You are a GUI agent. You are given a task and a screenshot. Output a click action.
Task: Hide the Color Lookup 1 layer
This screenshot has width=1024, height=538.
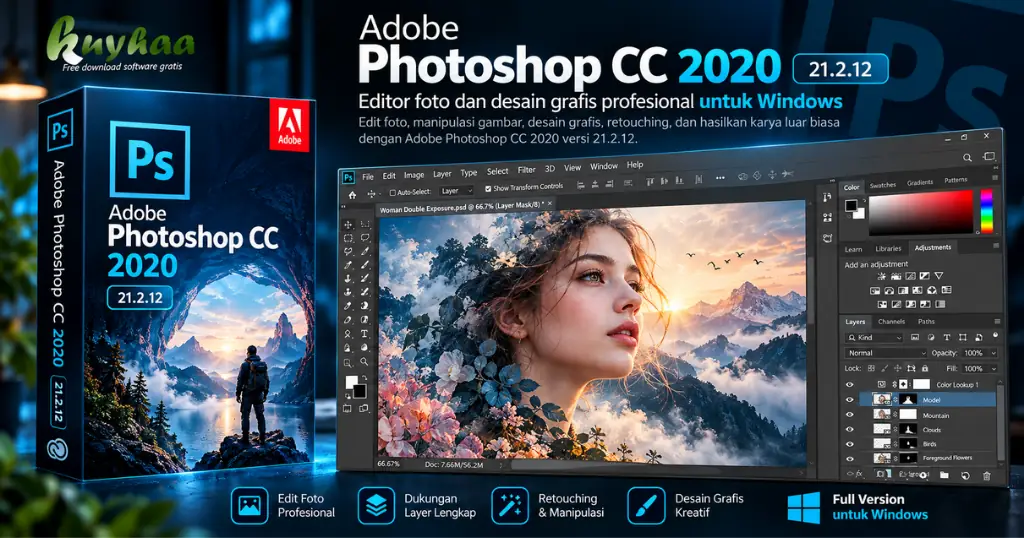850,385
